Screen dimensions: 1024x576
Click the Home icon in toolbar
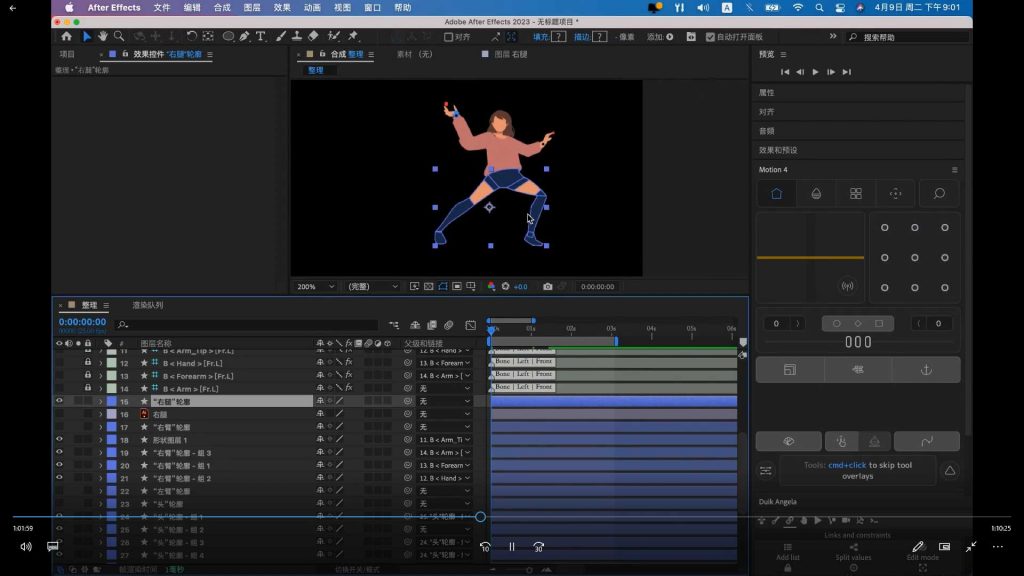click(x=66, y=37)
